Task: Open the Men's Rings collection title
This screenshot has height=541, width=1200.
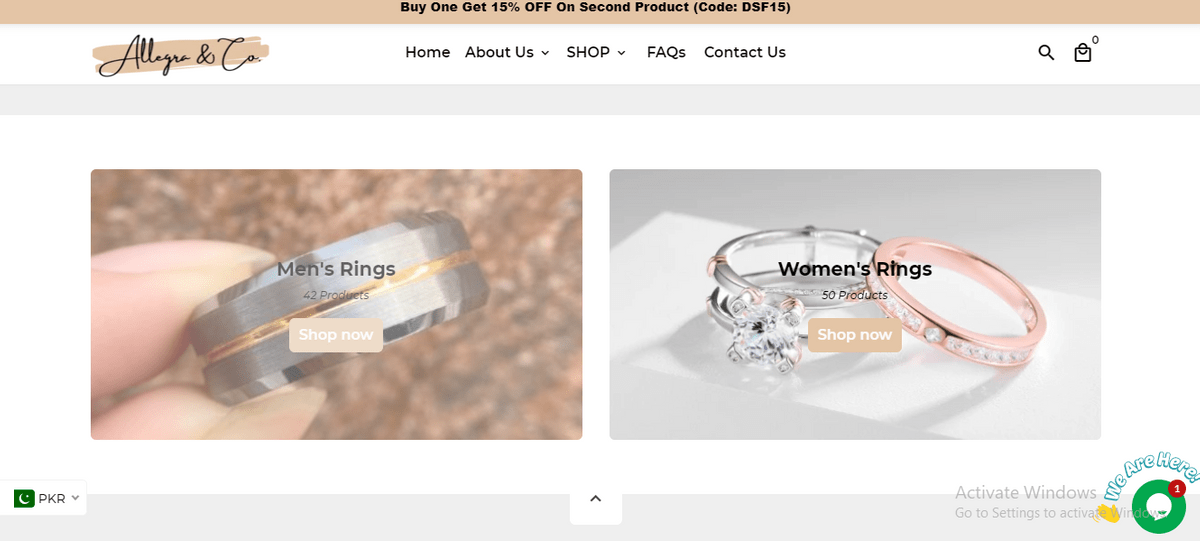Action: pyautogui.click(x=336, y=269)
